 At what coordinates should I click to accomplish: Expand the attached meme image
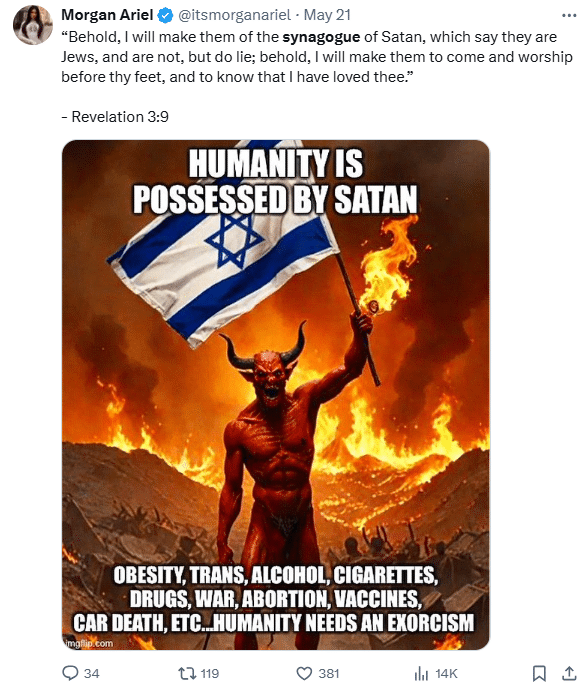(x=275, y=395)
